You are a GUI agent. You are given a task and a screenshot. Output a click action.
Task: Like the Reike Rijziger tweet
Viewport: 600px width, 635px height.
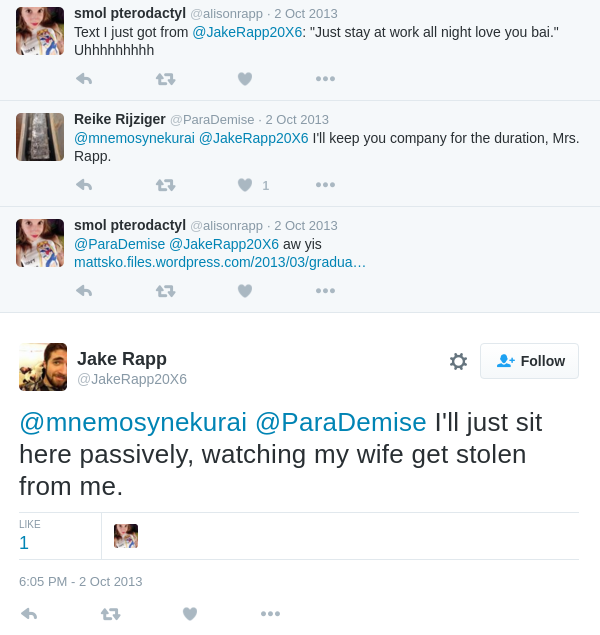click(x=245, y=185)
